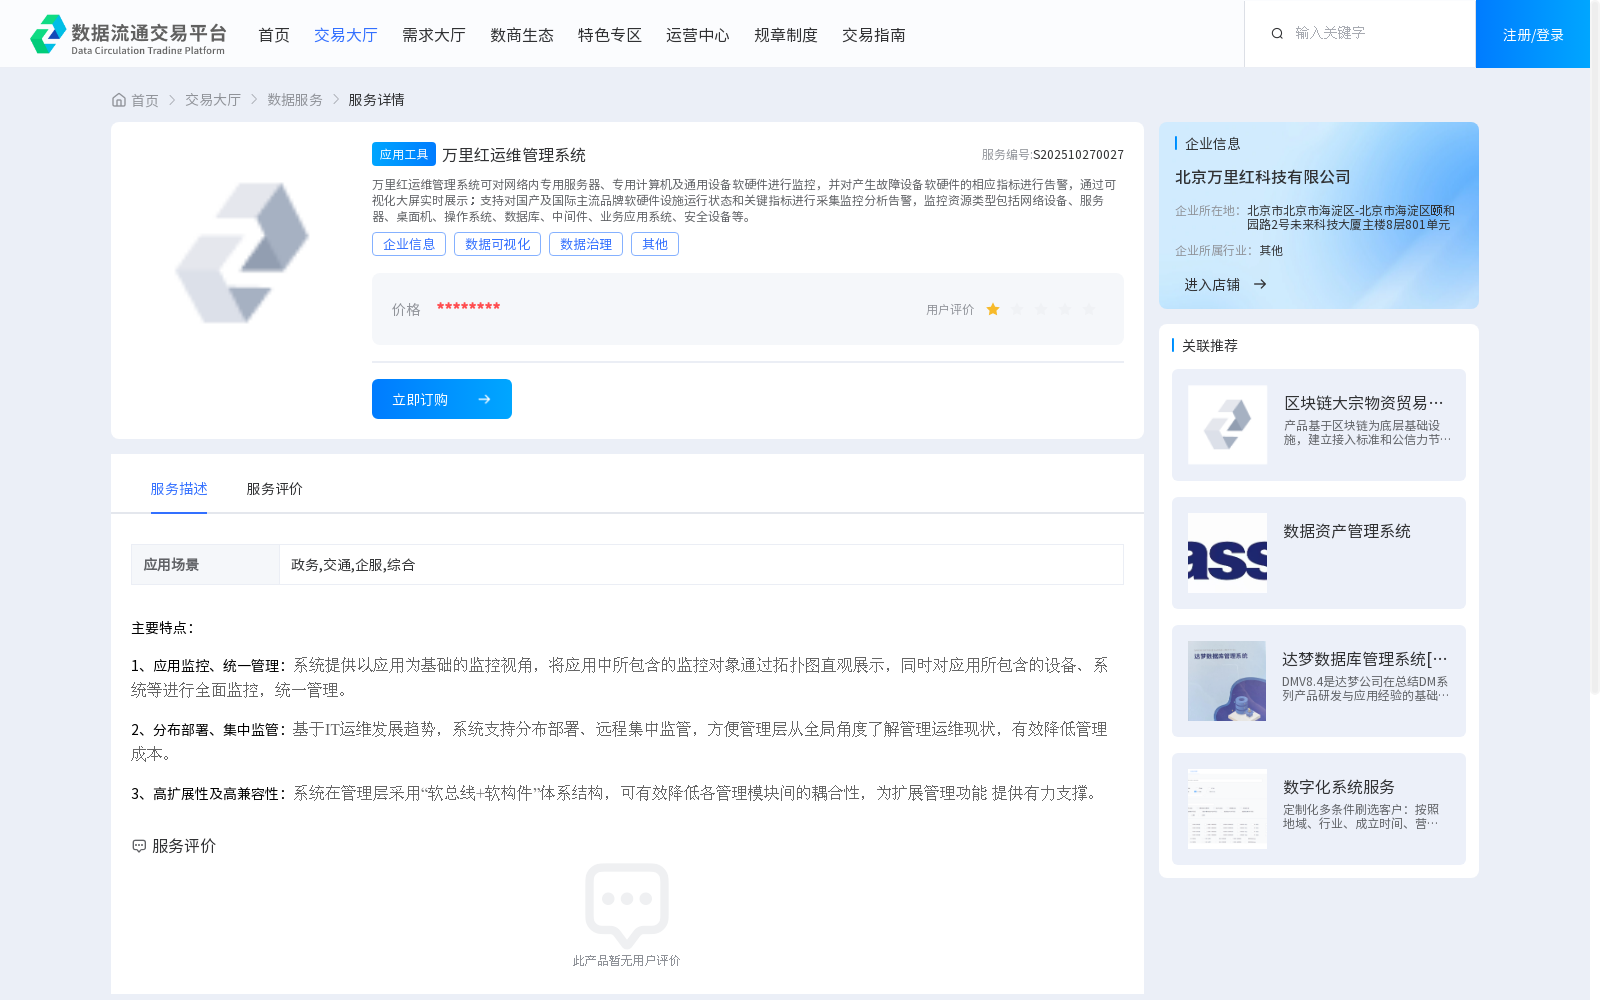The width and height of the screenshot is (1600, 1000).
Task: Click the masked price asterisks
Action: point(468,307)
